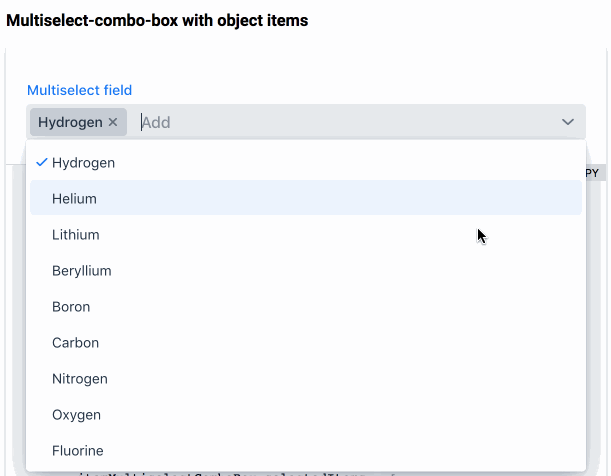Click the code snippet text below the dropdown
Screen dimensions: 611x476
[222, 474]
